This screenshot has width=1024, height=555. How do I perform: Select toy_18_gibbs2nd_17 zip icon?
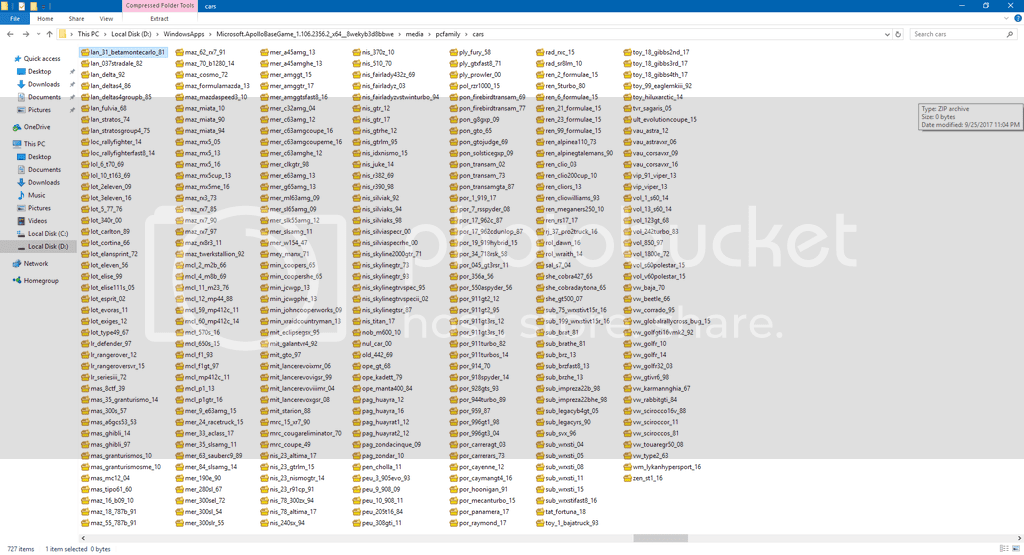(x=627, y=52)
